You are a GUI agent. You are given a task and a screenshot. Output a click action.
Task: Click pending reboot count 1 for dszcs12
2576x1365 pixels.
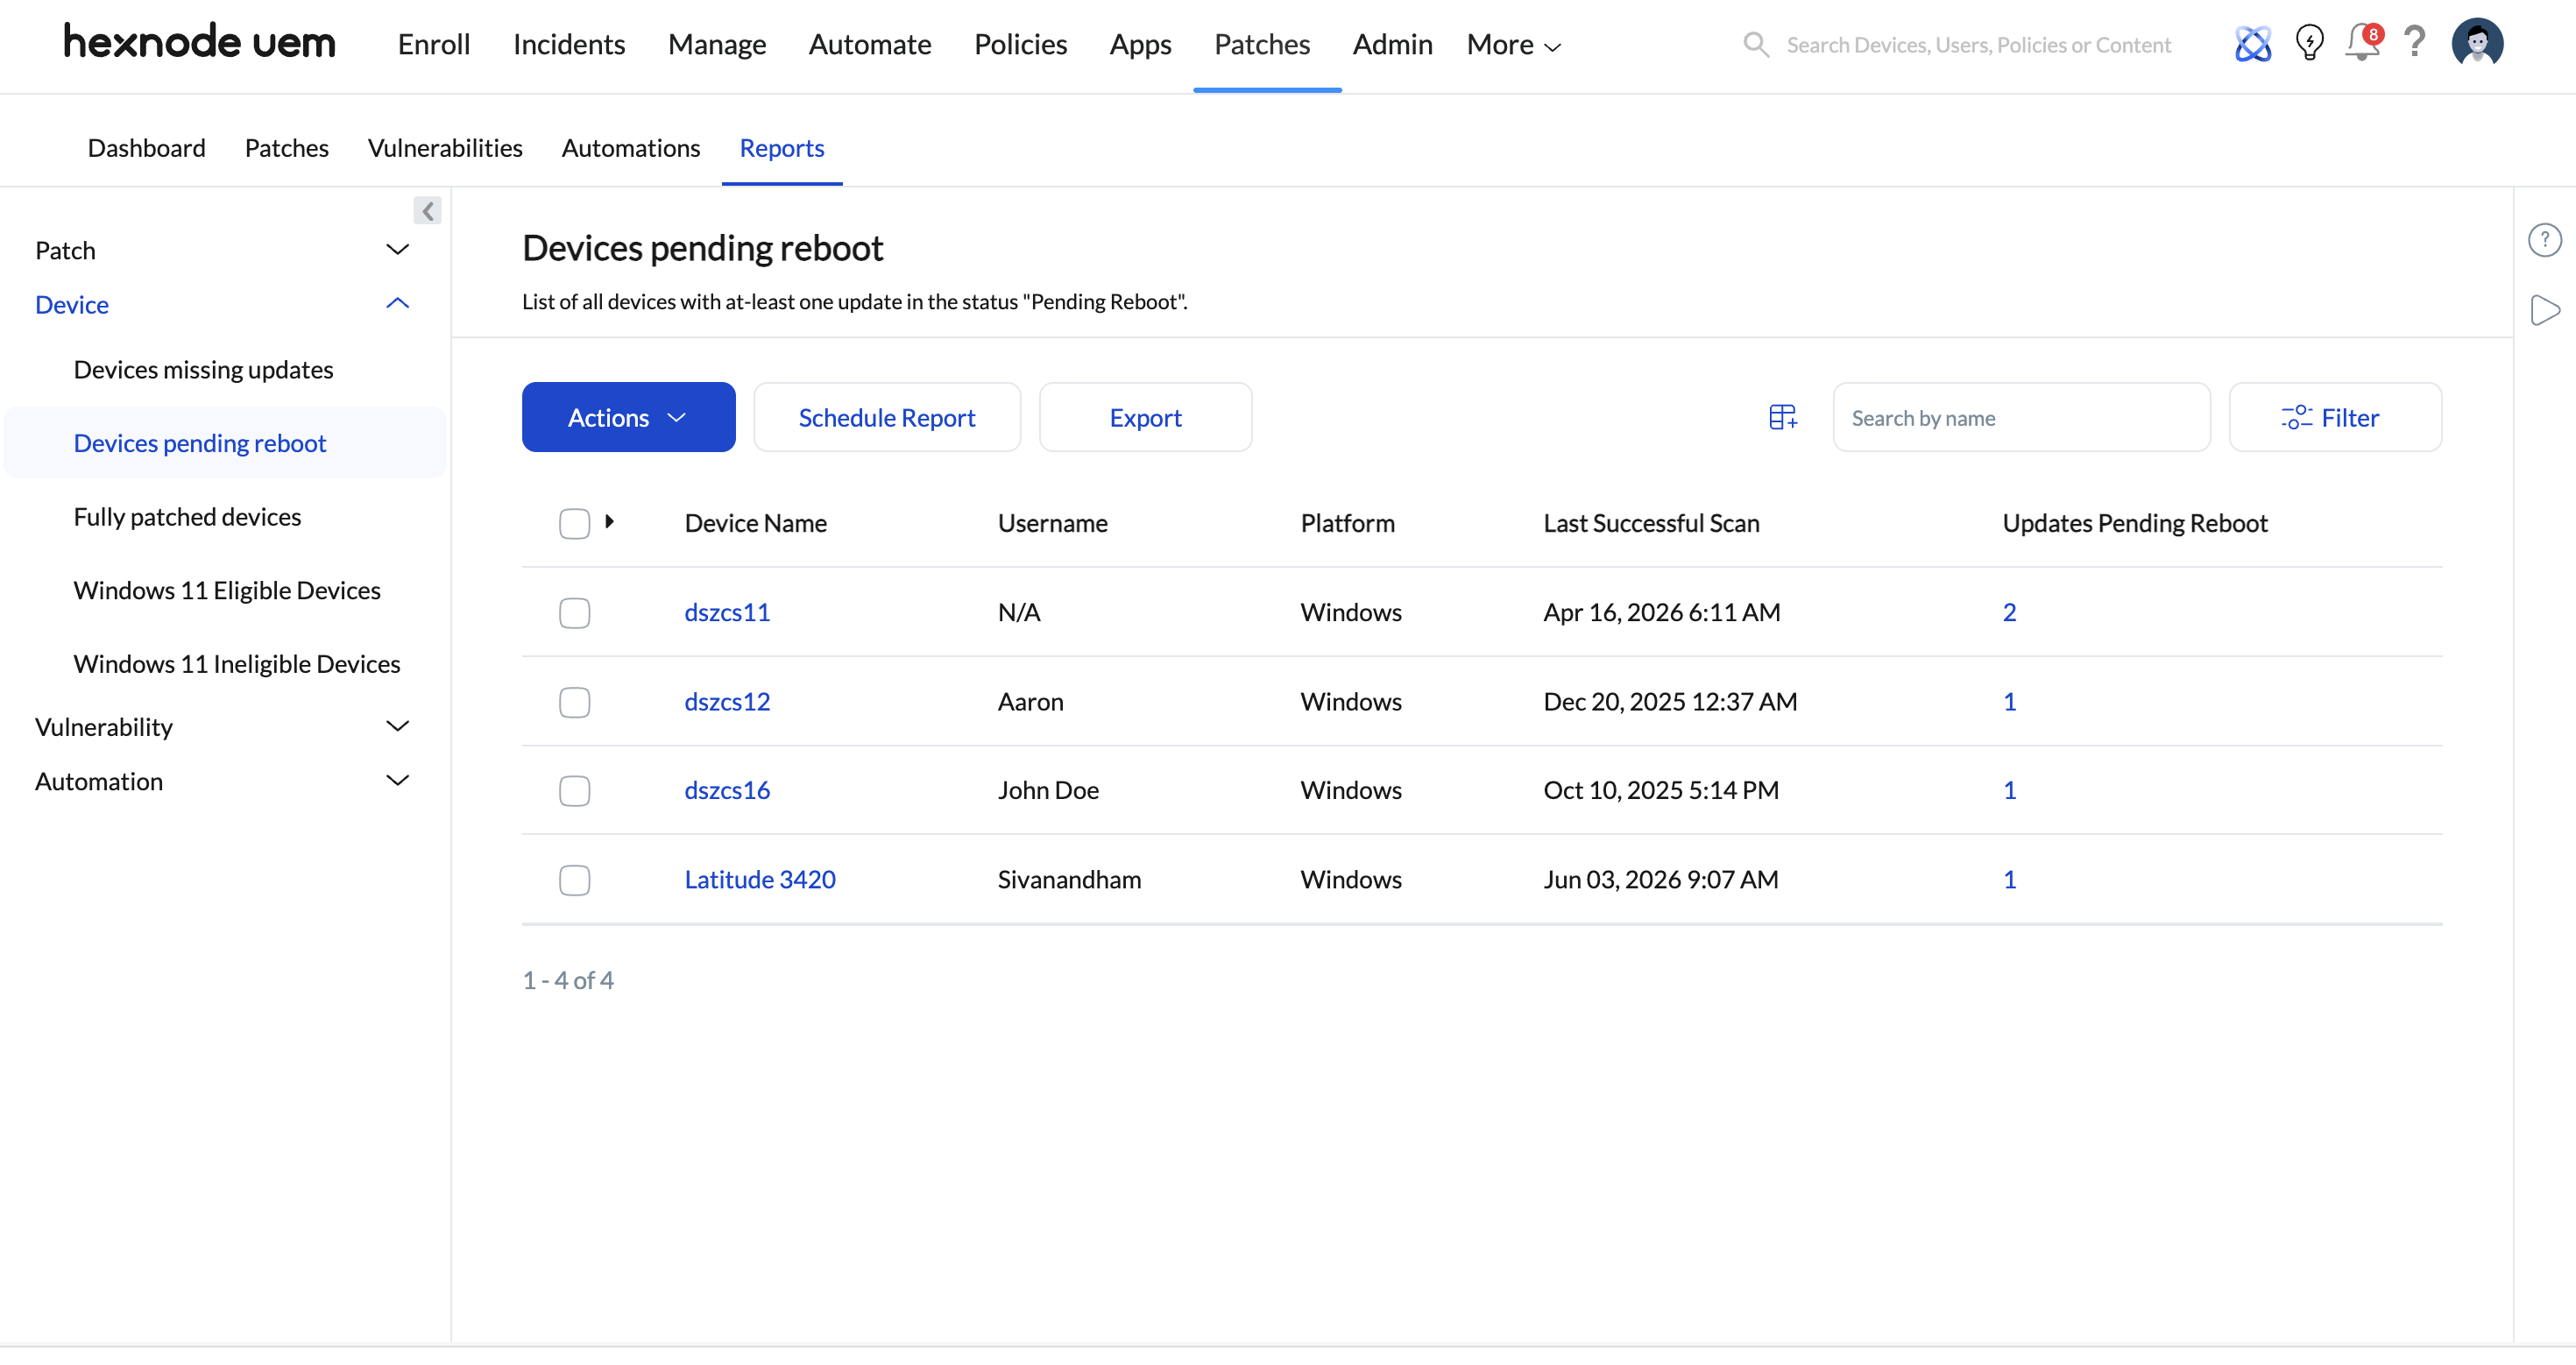(x=2009, y=701)
